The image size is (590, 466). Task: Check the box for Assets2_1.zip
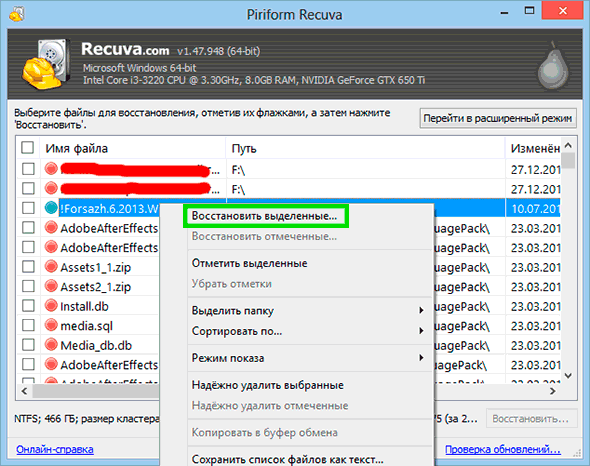click(28, 286)
